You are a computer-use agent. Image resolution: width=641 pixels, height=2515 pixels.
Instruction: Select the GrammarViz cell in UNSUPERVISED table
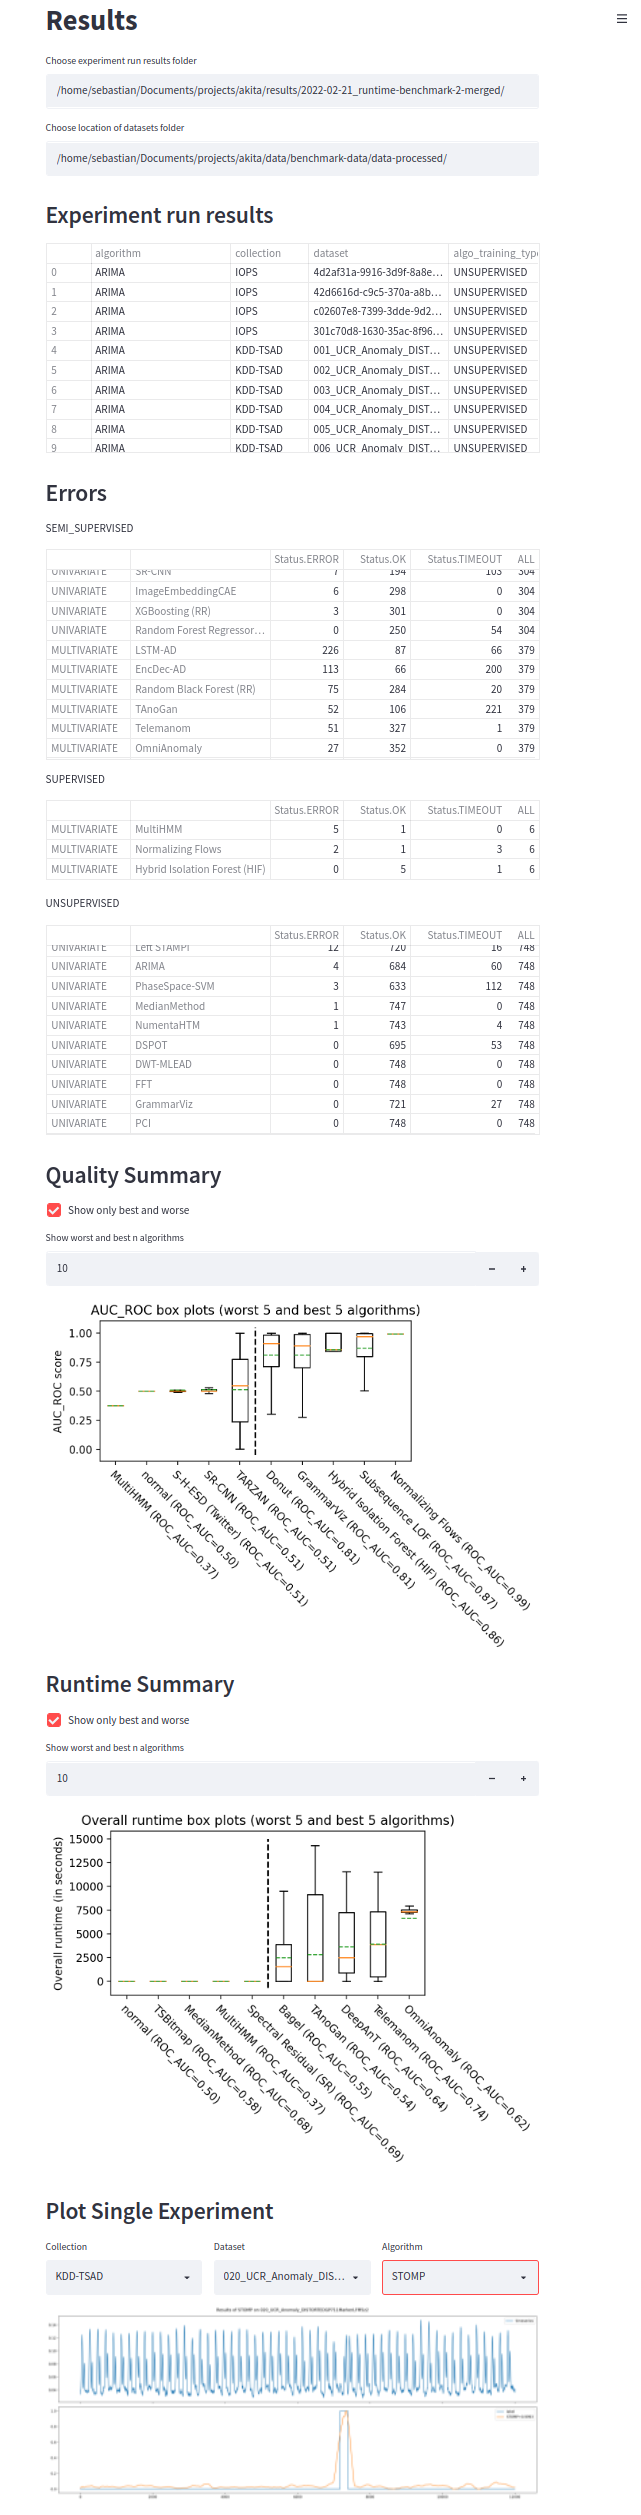(200, 1105)
